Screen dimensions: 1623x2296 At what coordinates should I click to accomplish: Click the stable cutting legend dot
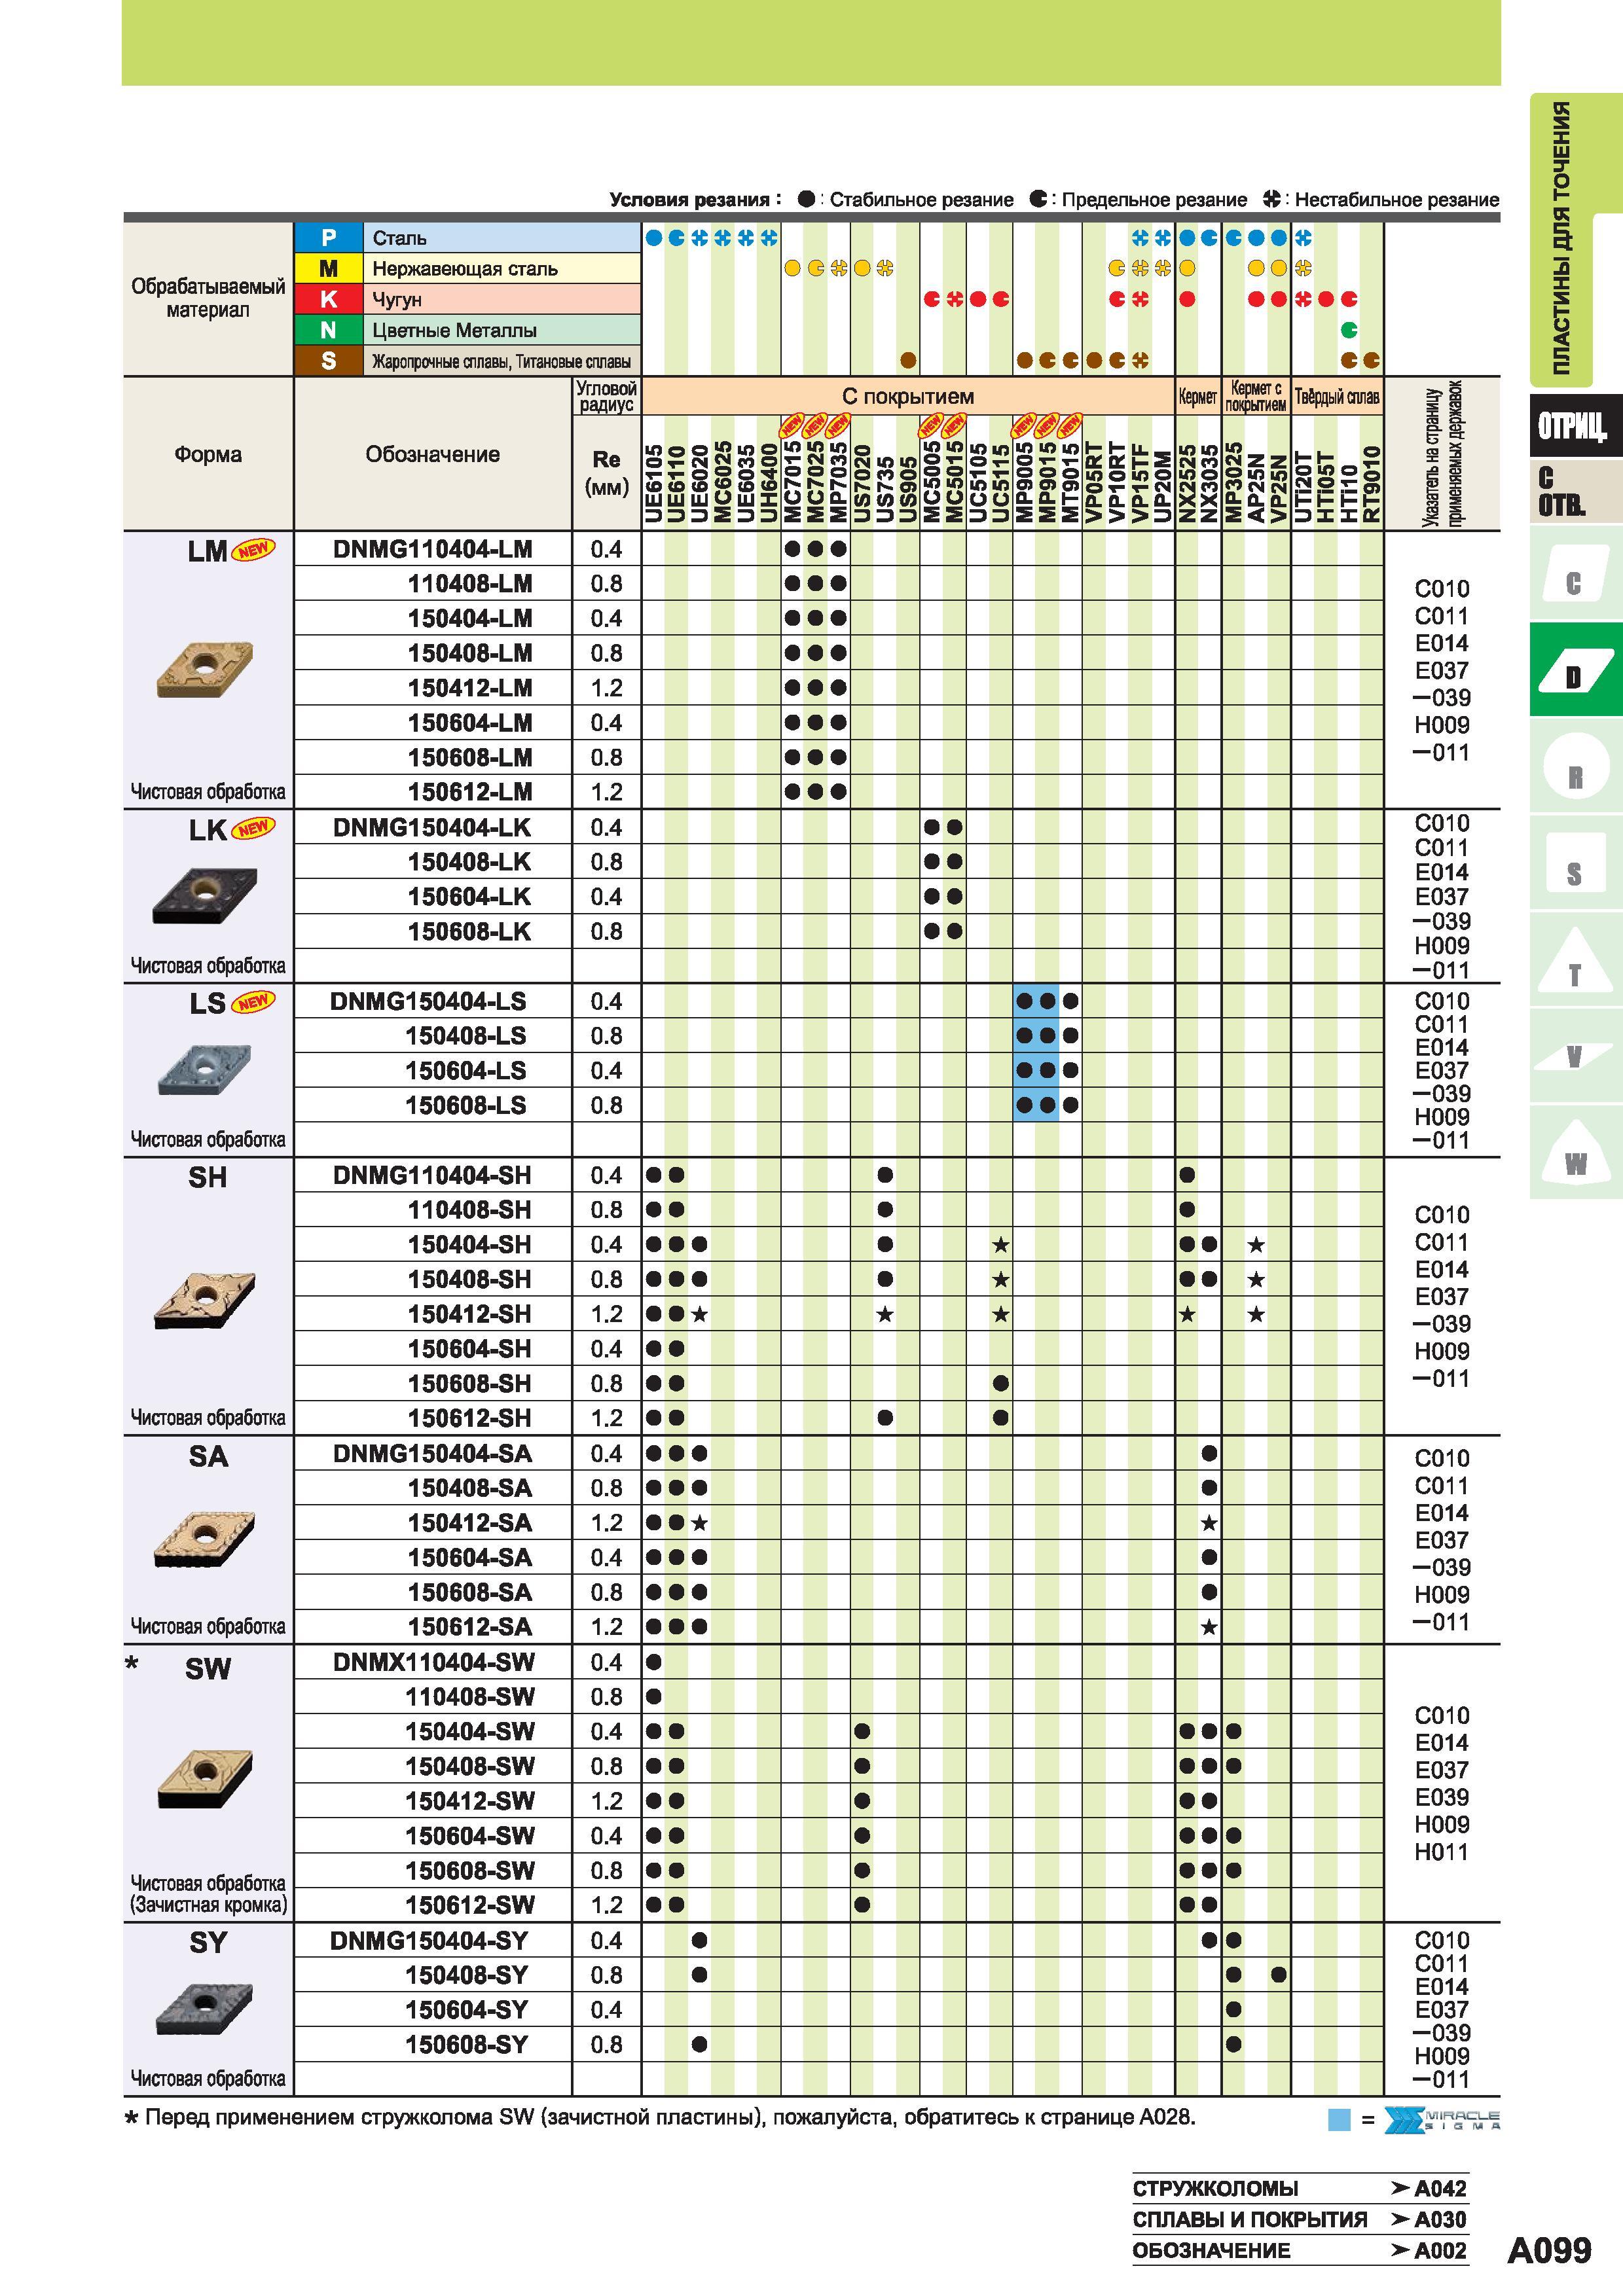pyautogui.click(x=806, y=199)
